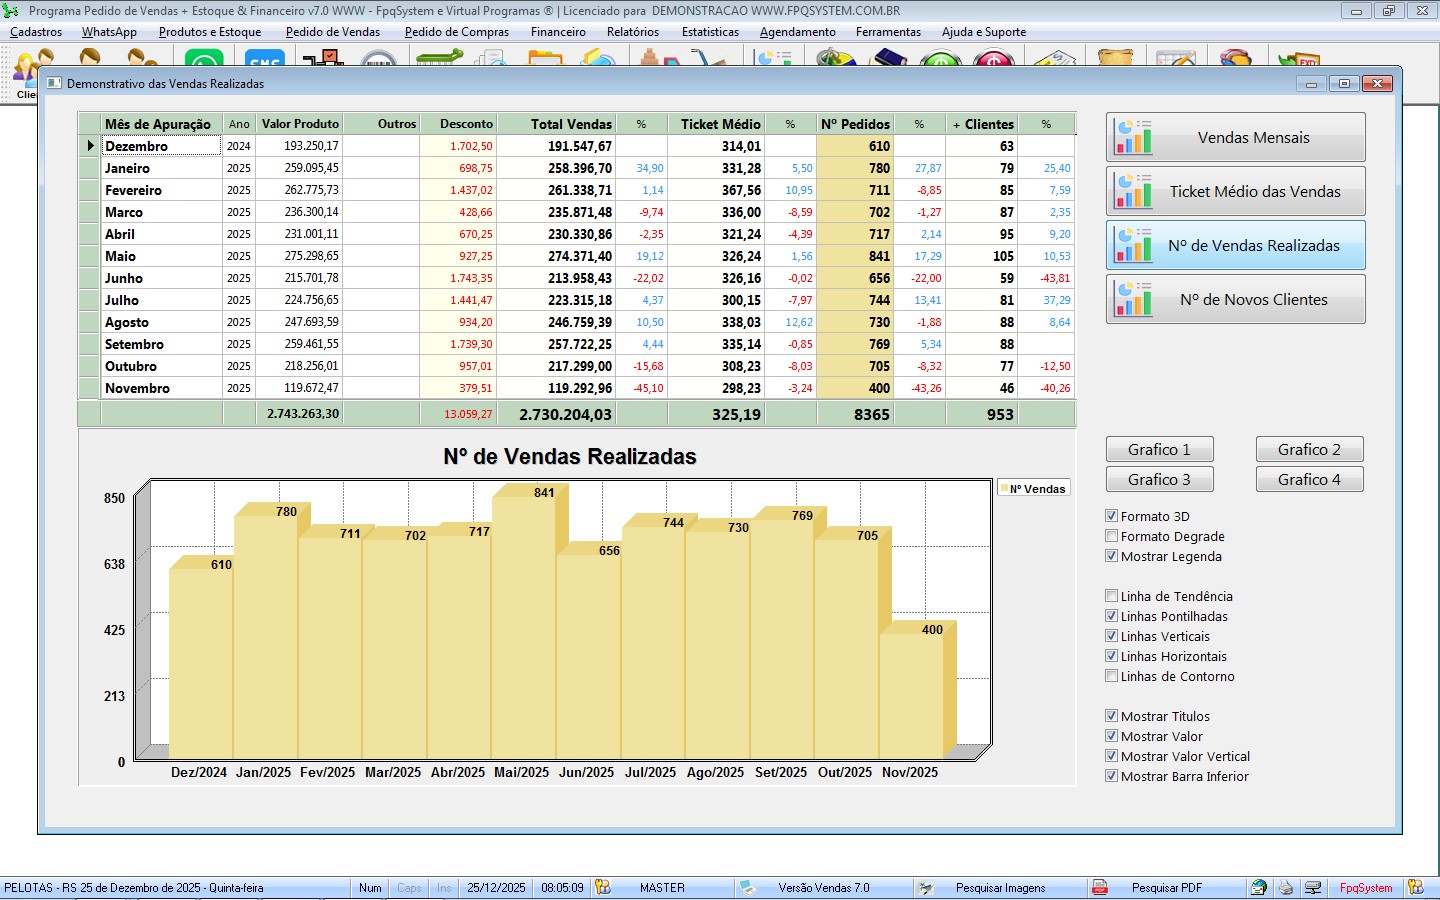Click the printer icon in status bar
The height and width of the screenshot is (900, 1440).
(x=1286, y=888)
